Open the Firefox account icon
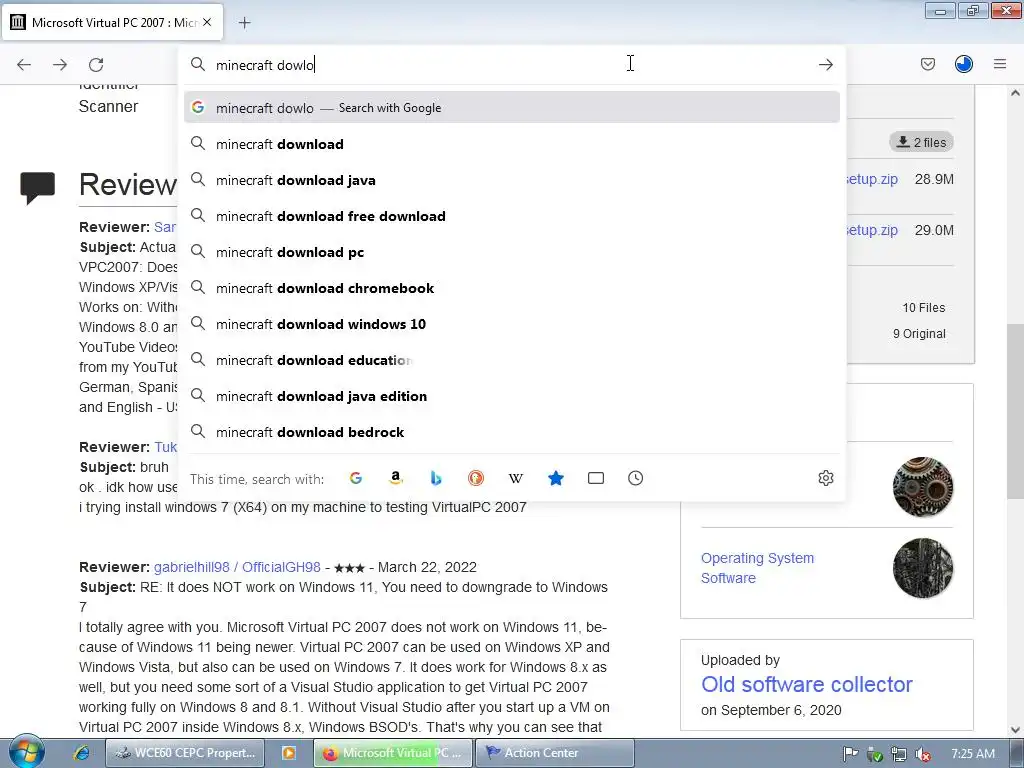This screenshot has height=768, width=1024. click(964, 64)
